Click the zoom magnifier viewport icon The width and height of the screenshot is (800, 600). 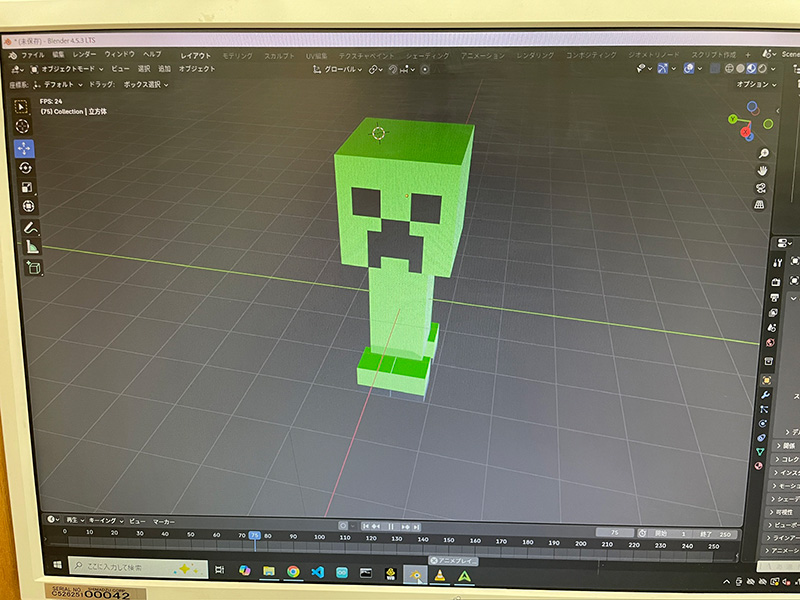(764, 153)
